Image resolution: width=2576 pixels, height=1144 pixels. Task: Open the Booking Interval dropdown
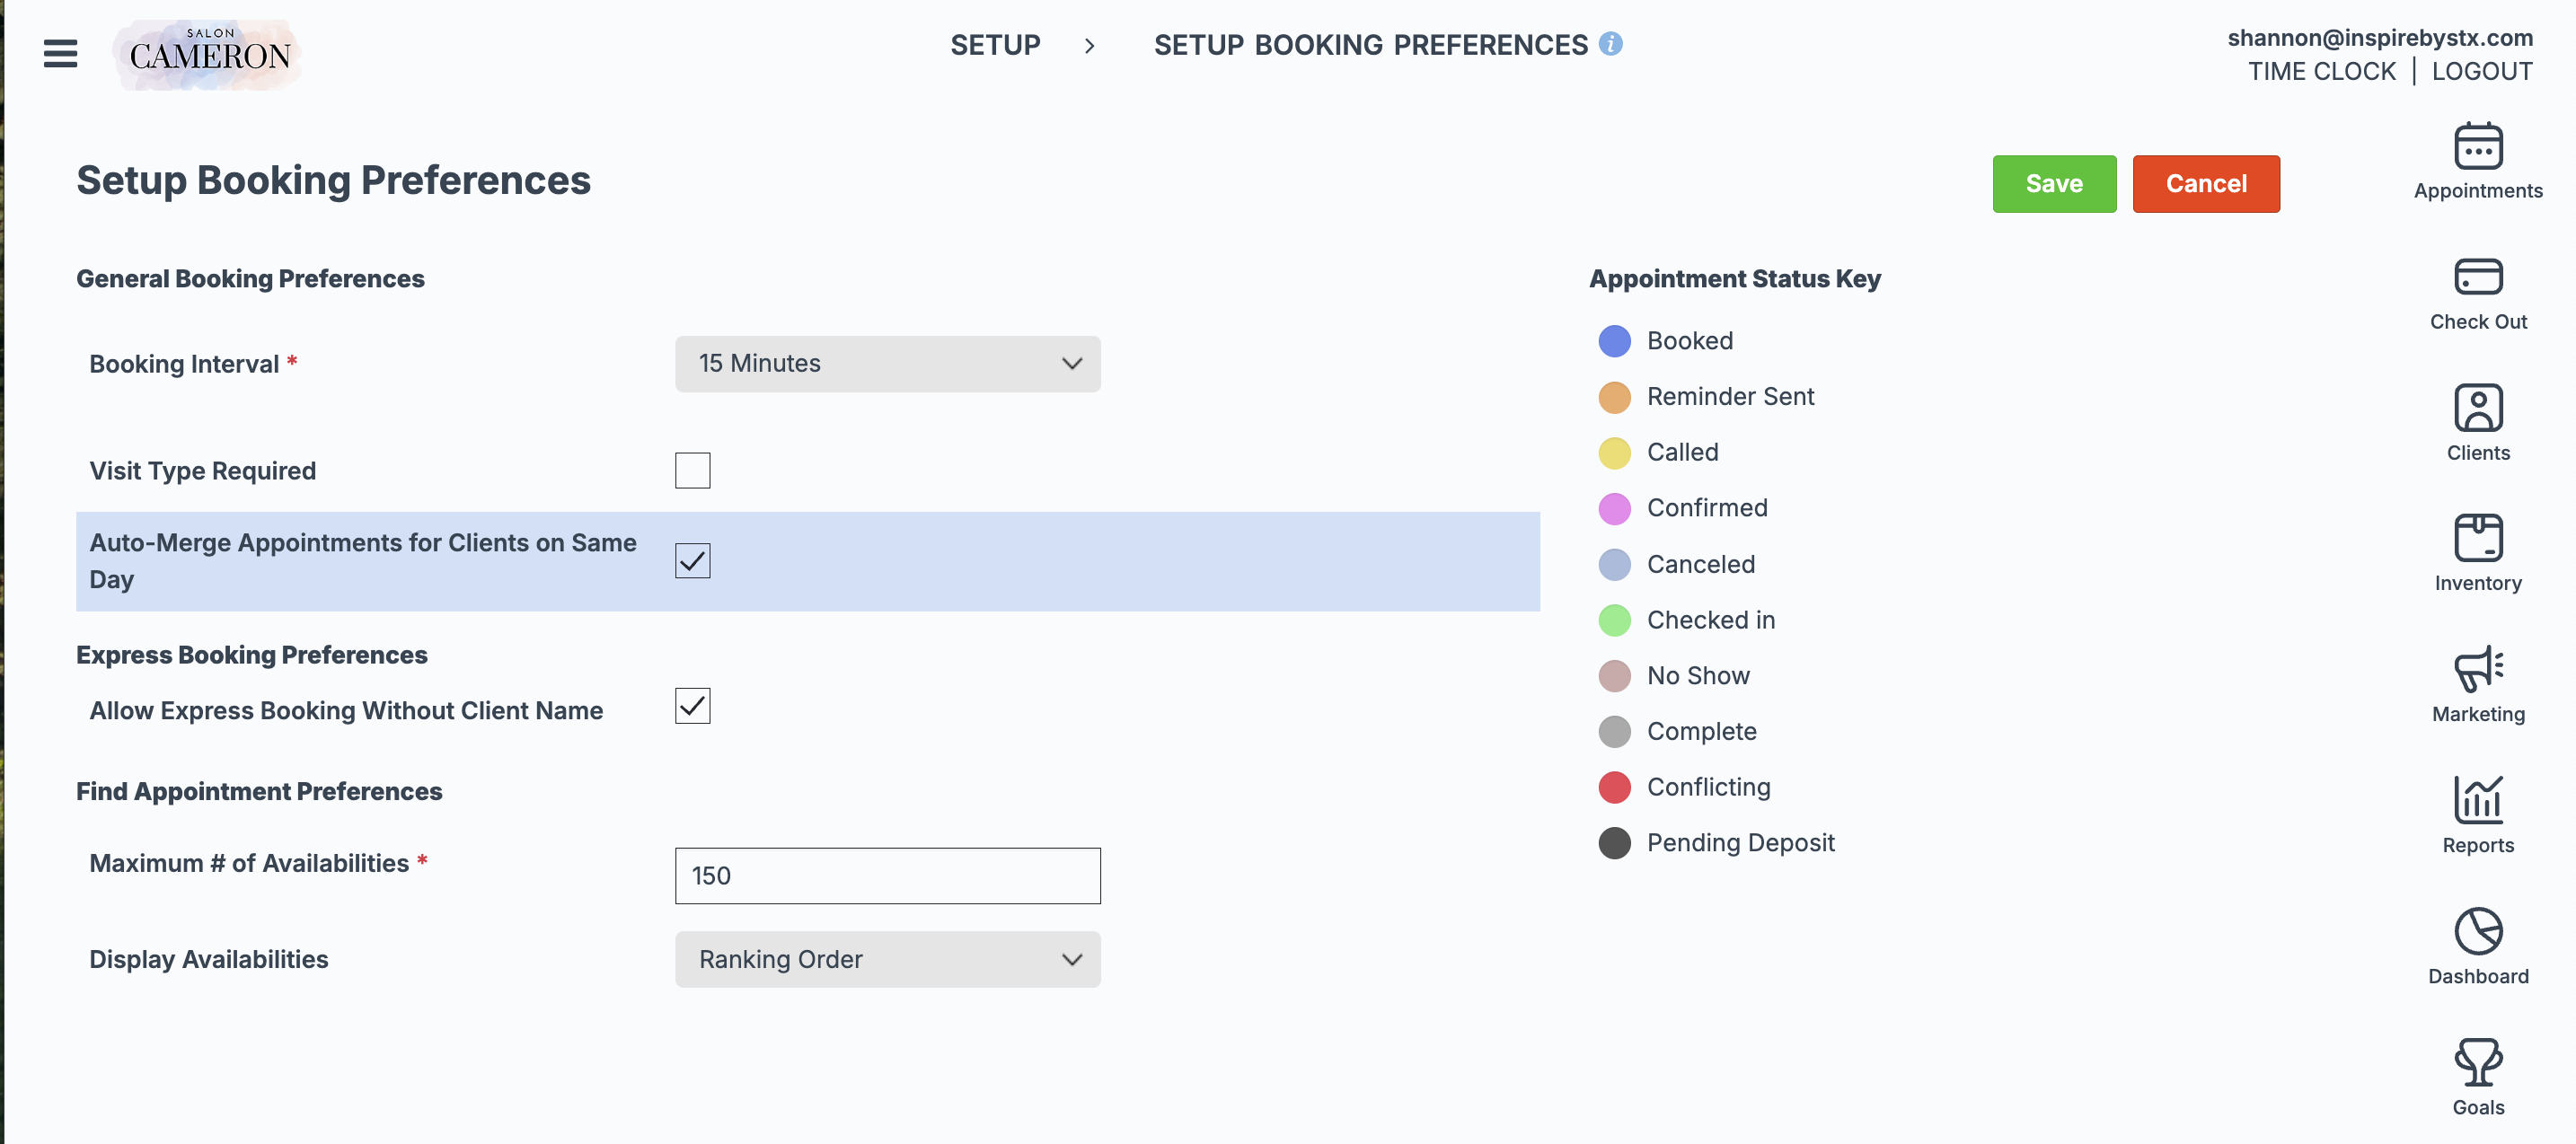click(887, 364)
